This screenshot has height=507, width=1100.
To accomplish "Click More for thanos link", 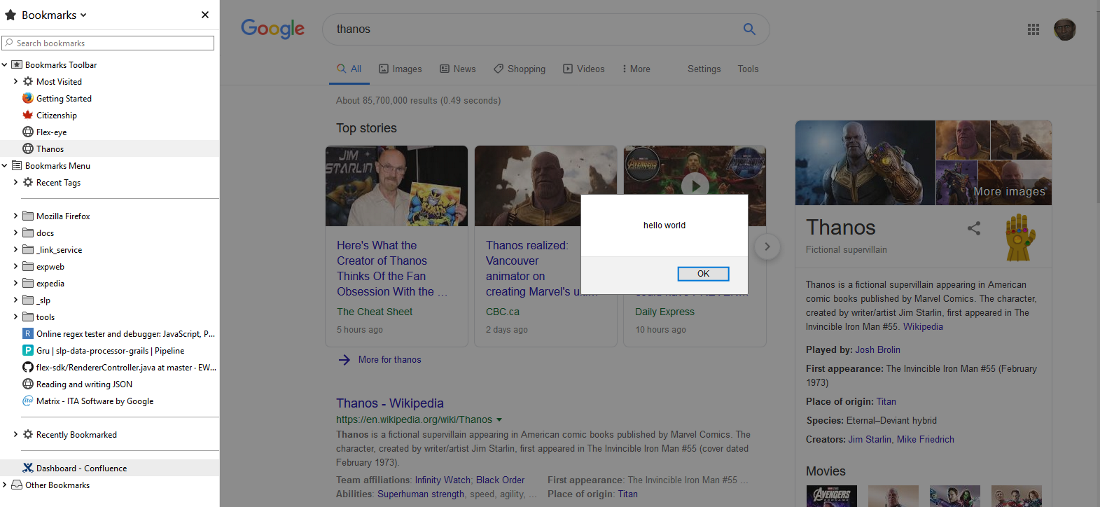I will pyautogui.click(x=389, y=360).
